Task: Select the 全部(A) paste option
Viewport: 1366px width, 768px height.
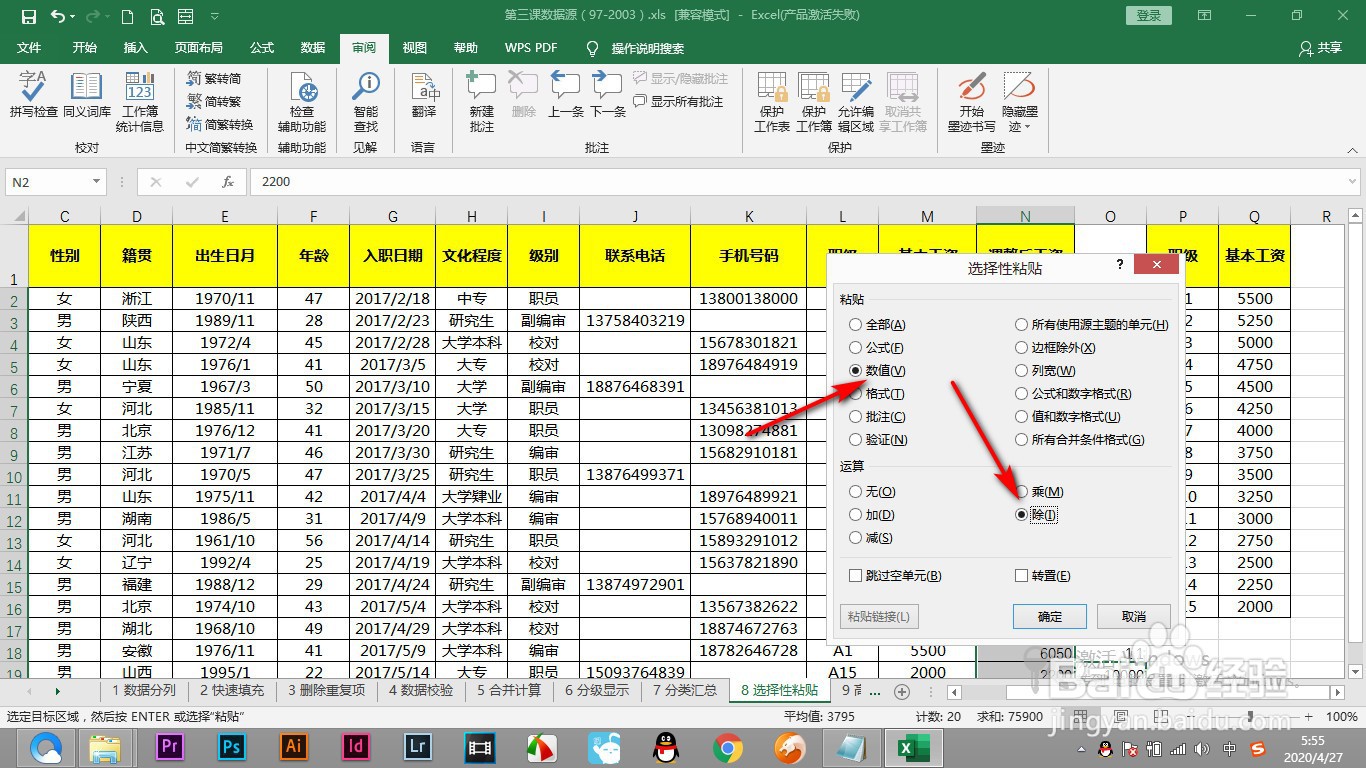Action: (877, 324)
